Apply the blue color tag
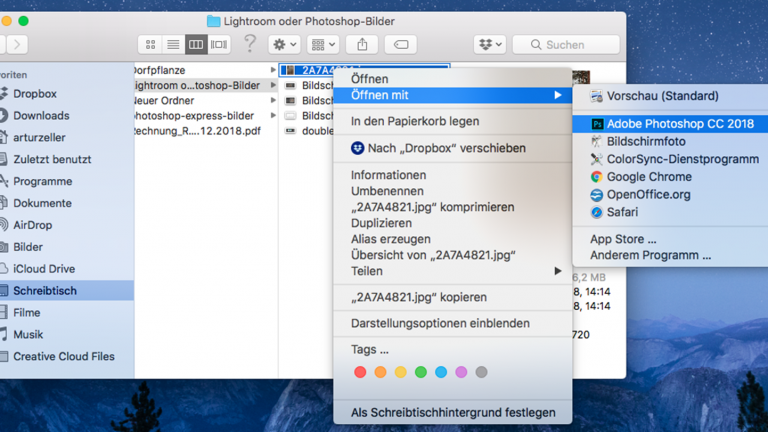The width and height of the screenshot is (768, 432). click(441, 372)
